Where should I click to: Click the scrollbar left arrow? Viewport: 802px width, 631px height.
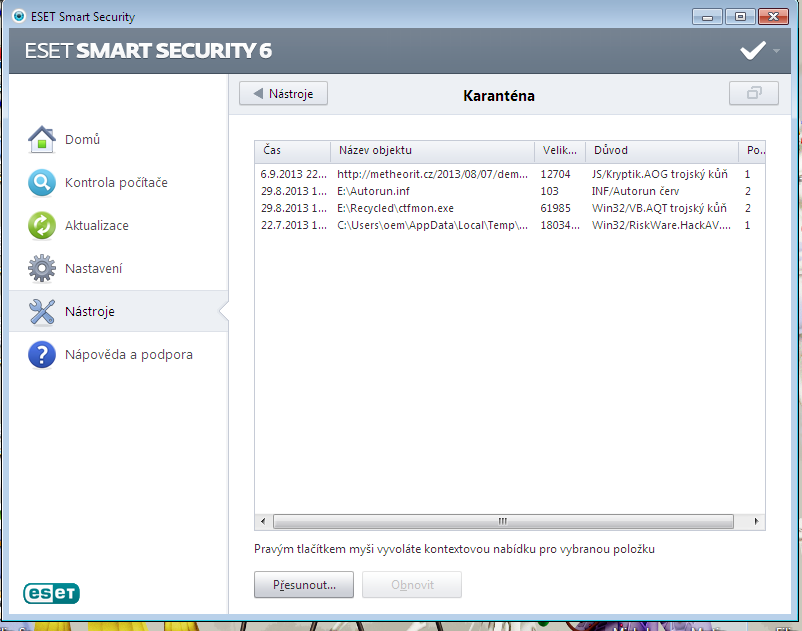click(x=263, y=521)
